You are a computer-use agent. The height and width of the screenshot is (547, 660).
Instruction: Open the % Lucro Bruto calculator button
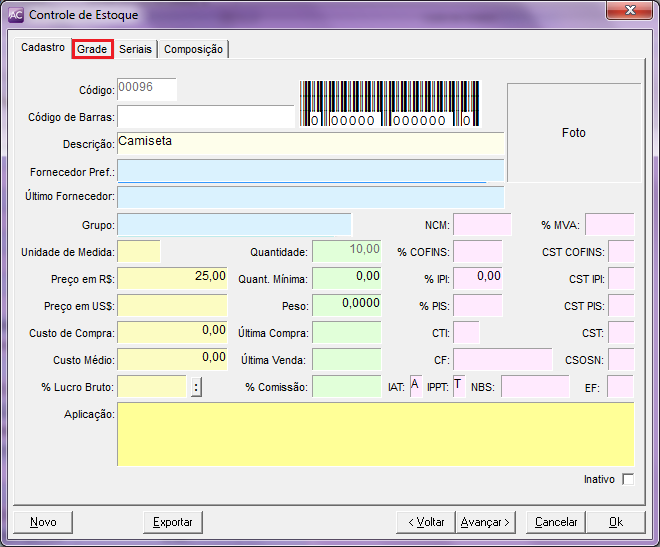pos(196,387)
